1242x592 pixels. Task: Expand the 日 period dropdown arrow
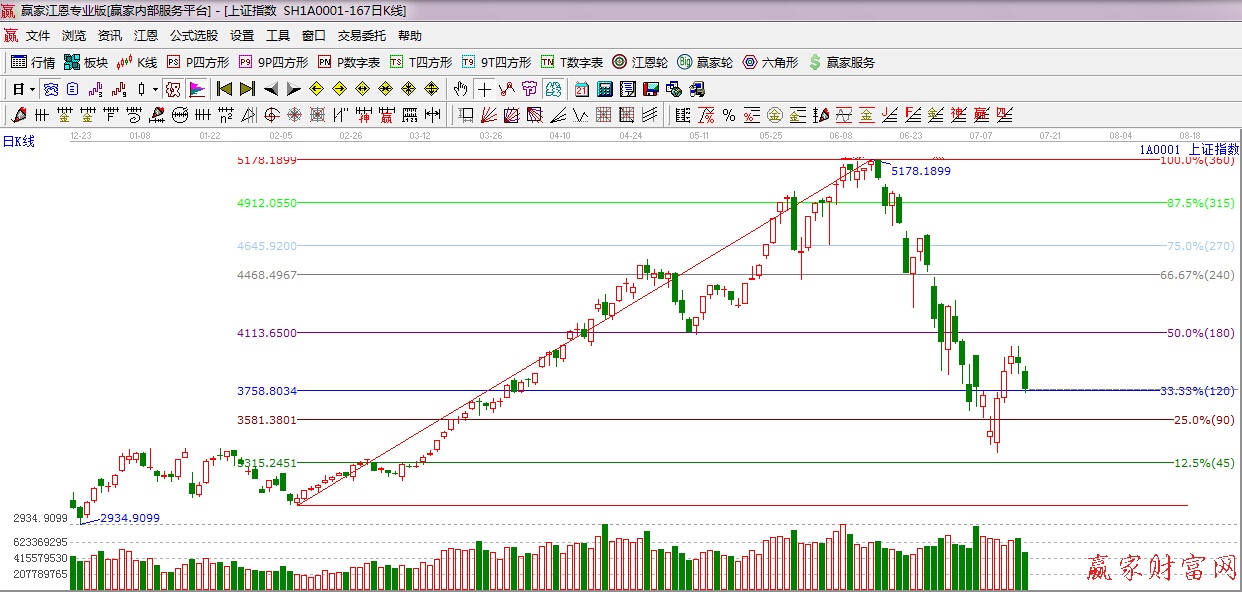32,89
